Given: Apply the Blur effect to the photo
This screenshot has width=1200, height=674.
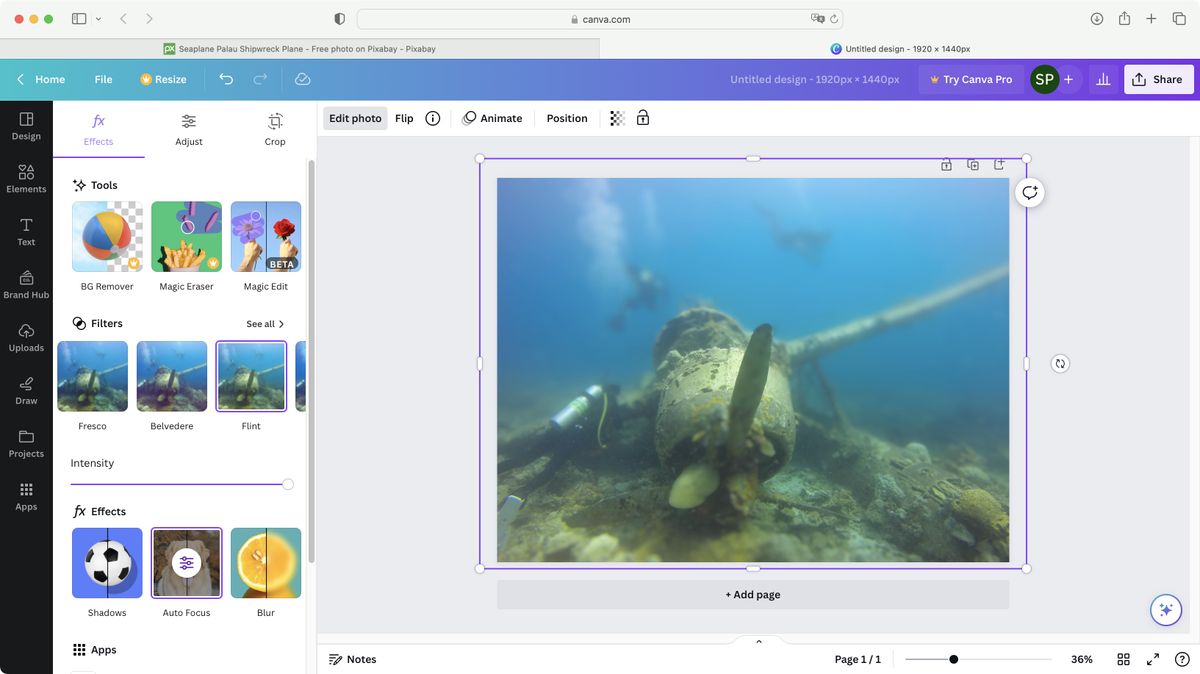Looking at the screenshot, I should point(265,563).
